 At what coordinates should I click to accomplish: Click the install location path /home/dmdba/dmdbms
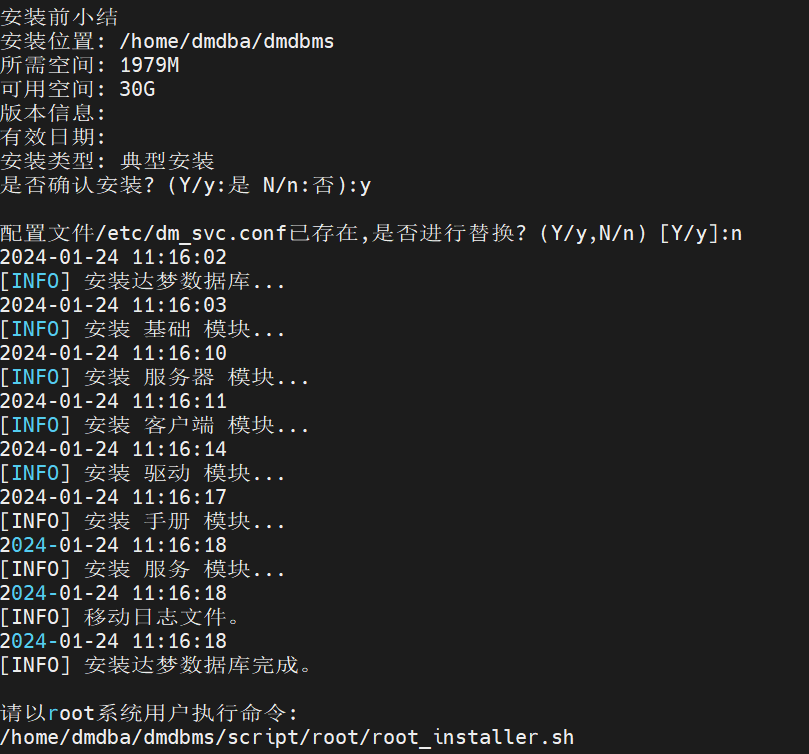(226, 41)
